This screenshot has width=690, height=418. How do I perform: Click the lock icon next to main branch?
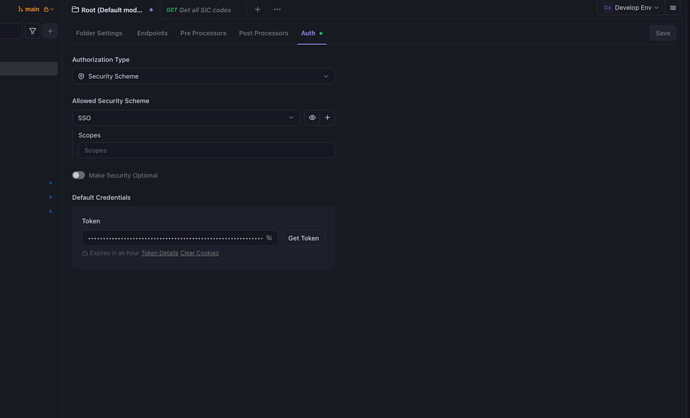(46, 9)
